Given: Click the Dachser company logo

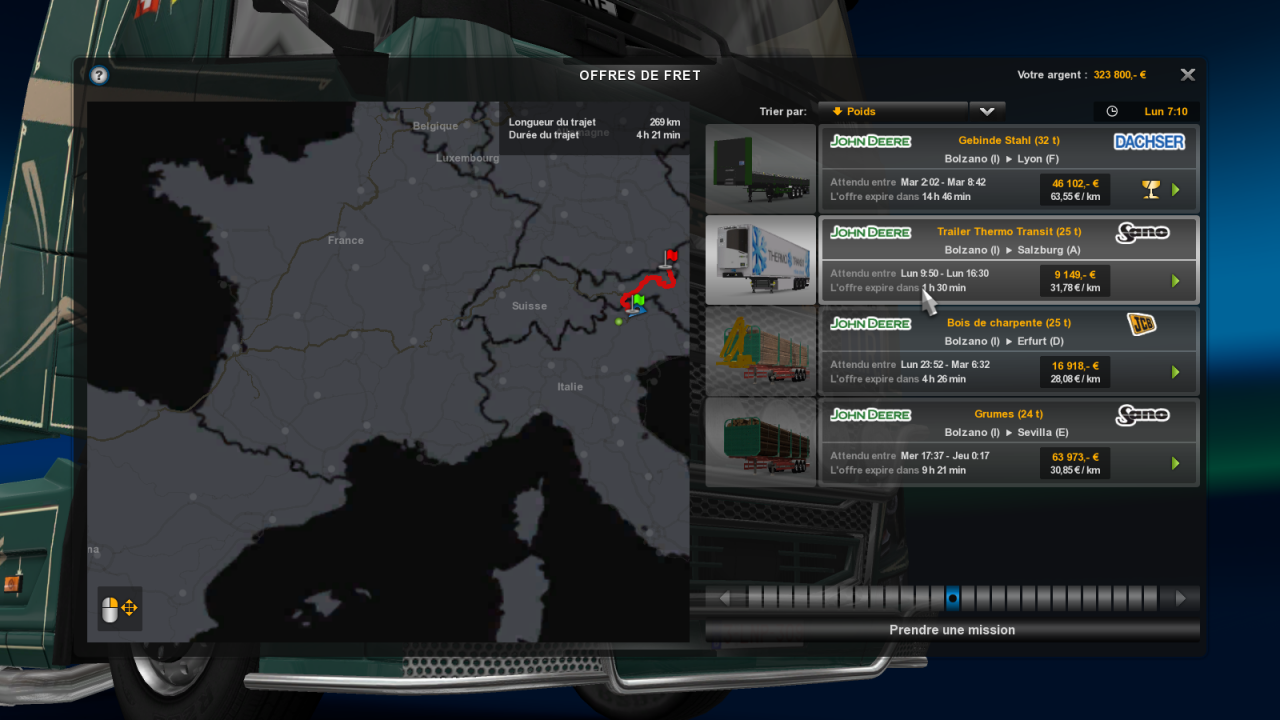Looking at the screenshot, I should (1149, 142).
